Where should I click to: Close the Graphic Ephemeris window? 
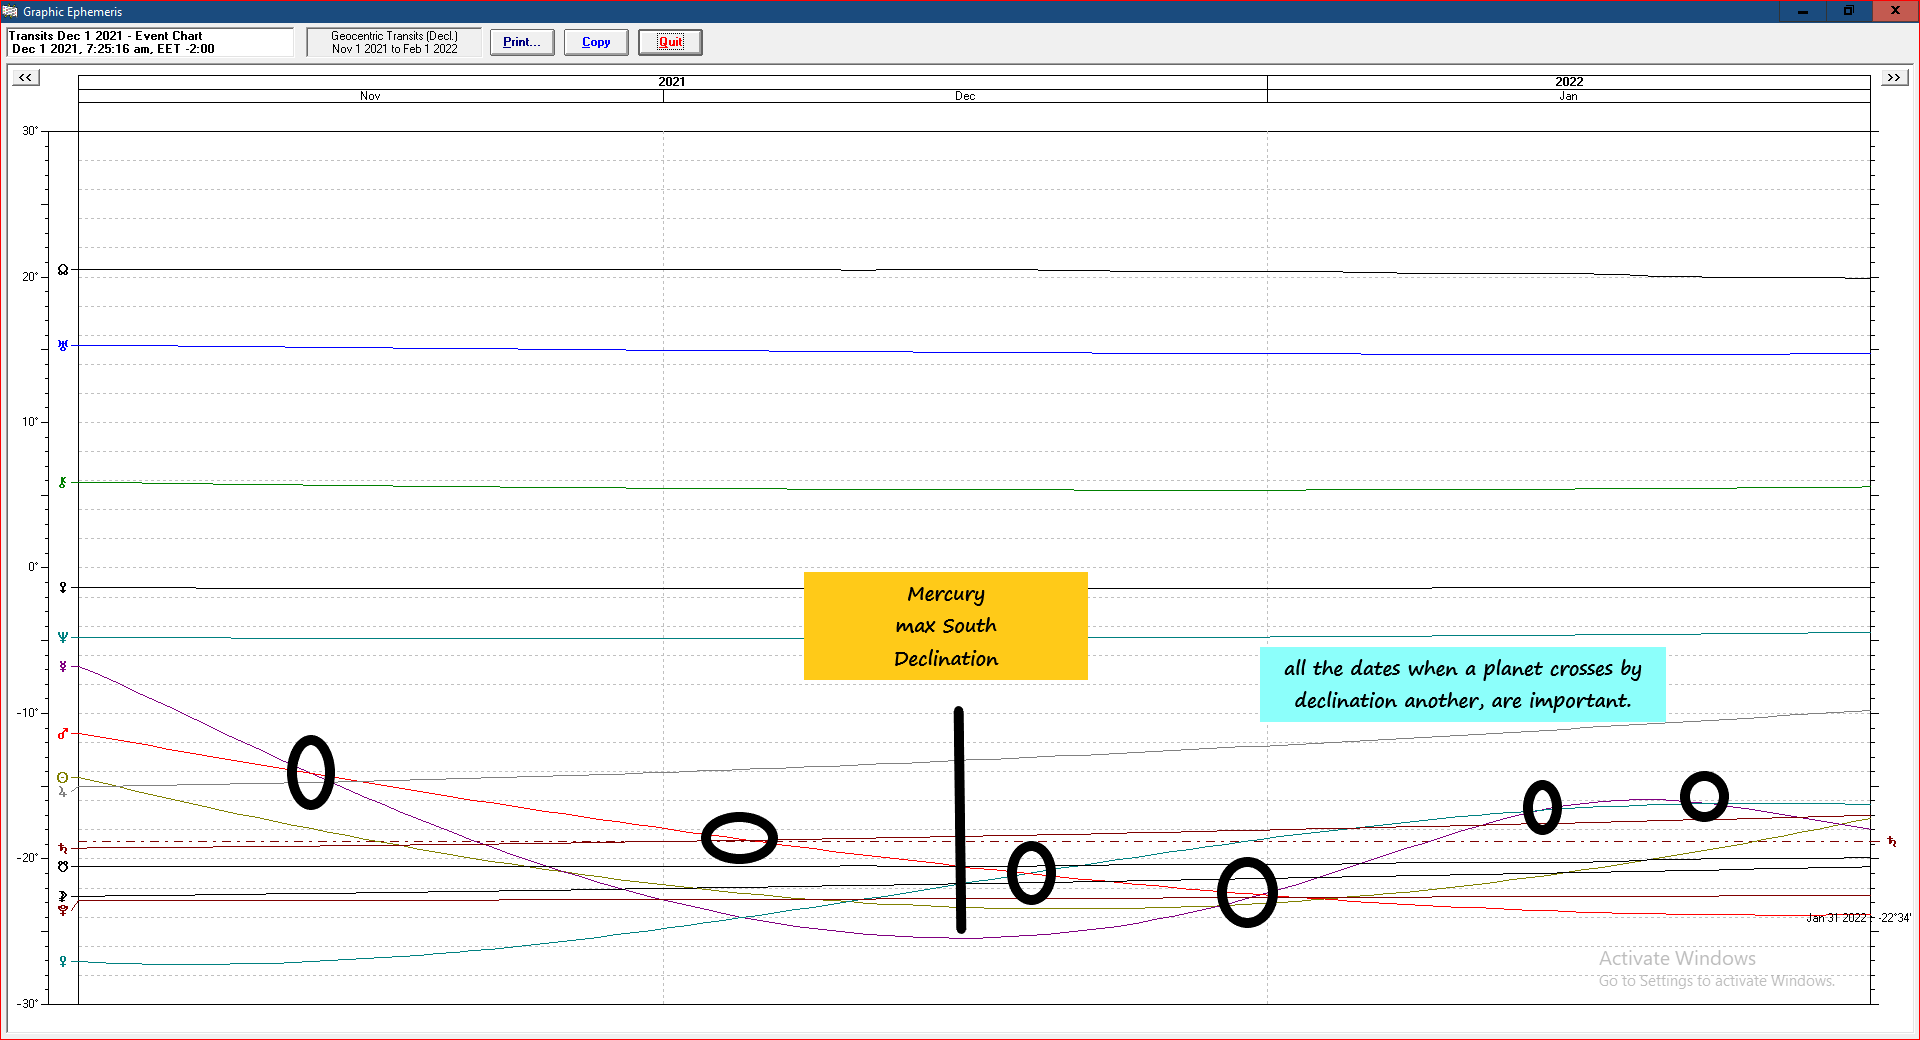tap(1895, 11)
